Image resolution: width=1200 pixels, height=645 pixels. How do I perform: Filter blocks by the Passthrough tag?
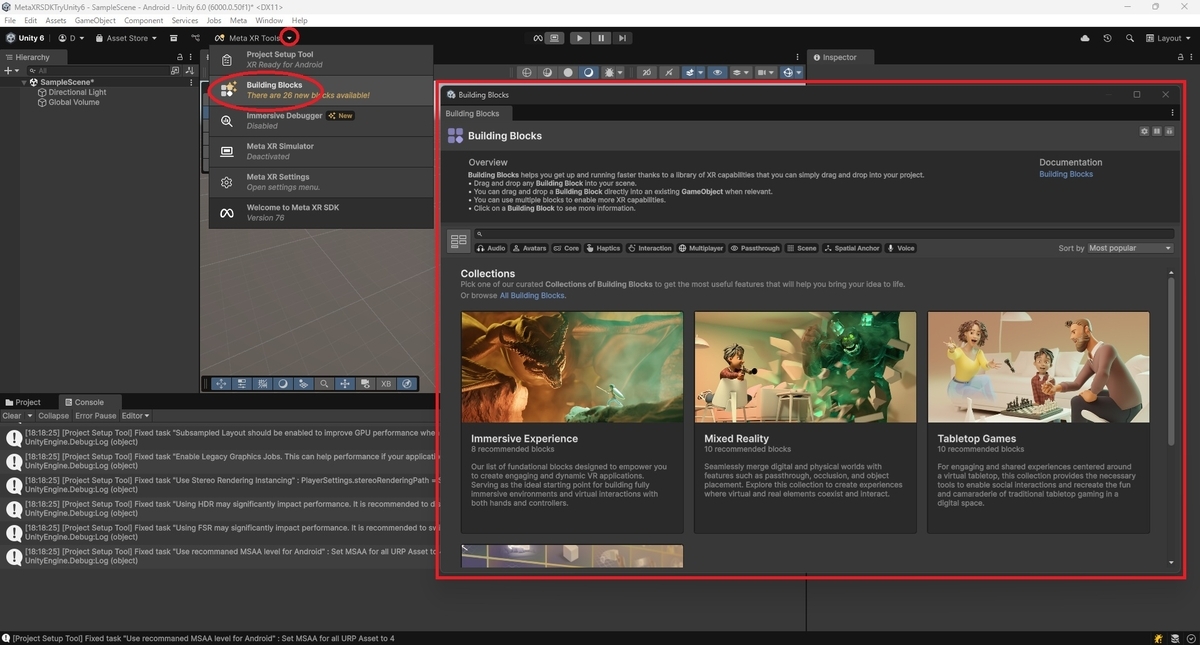click(x=755, y=248)
